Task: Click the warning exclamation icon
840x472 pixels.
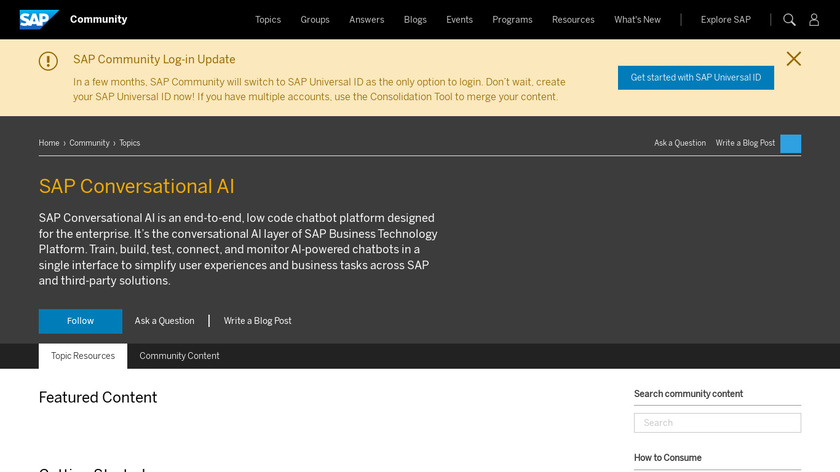Action: [48, 61]
